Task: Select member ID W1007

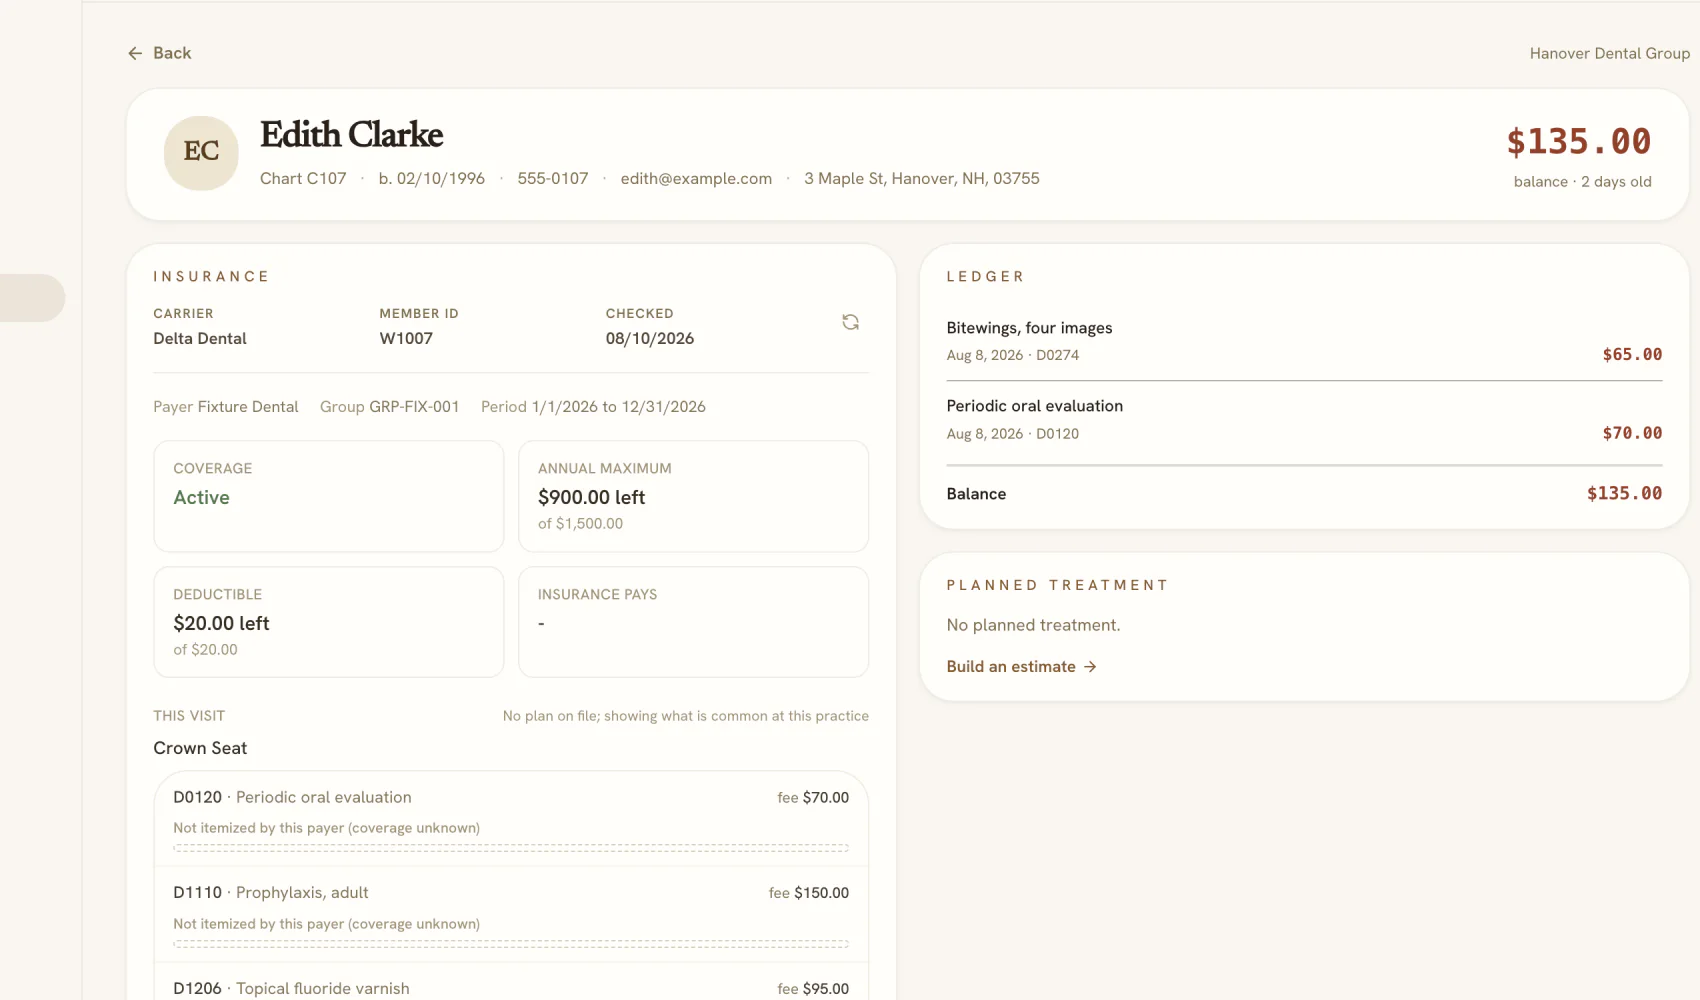Action: pyautogui.click(x=406, y=338)
